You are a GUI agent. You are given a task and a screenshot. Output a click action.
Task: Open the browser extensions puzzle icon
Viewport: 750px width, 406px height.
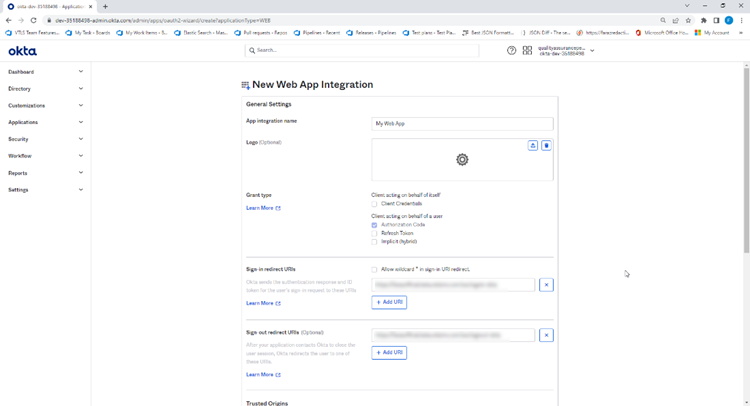[x=703, y=21]
